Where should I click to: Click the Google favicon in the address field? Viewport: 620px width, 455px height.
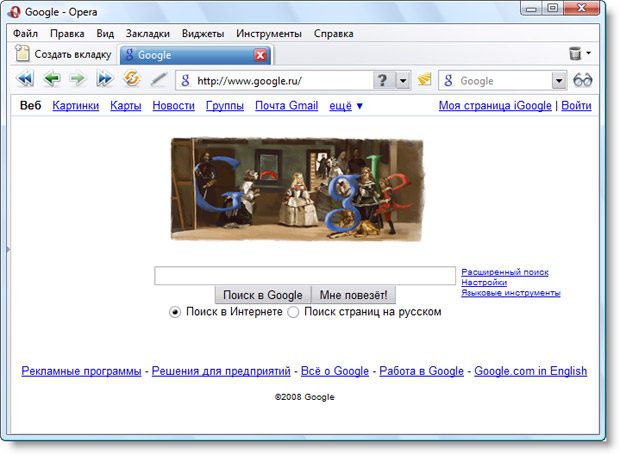185,81
